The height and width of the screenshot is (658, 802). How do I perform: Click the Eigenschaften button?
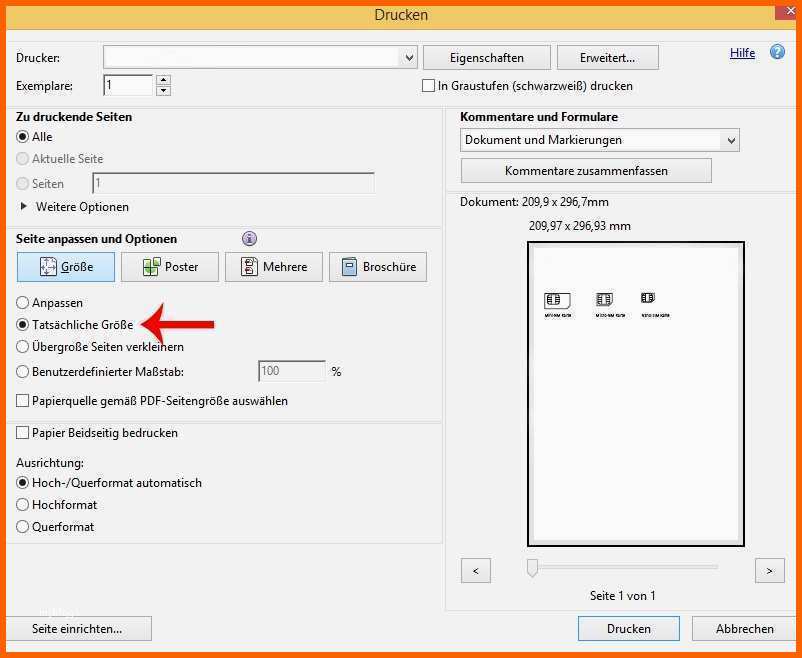(x=487, y=58)
